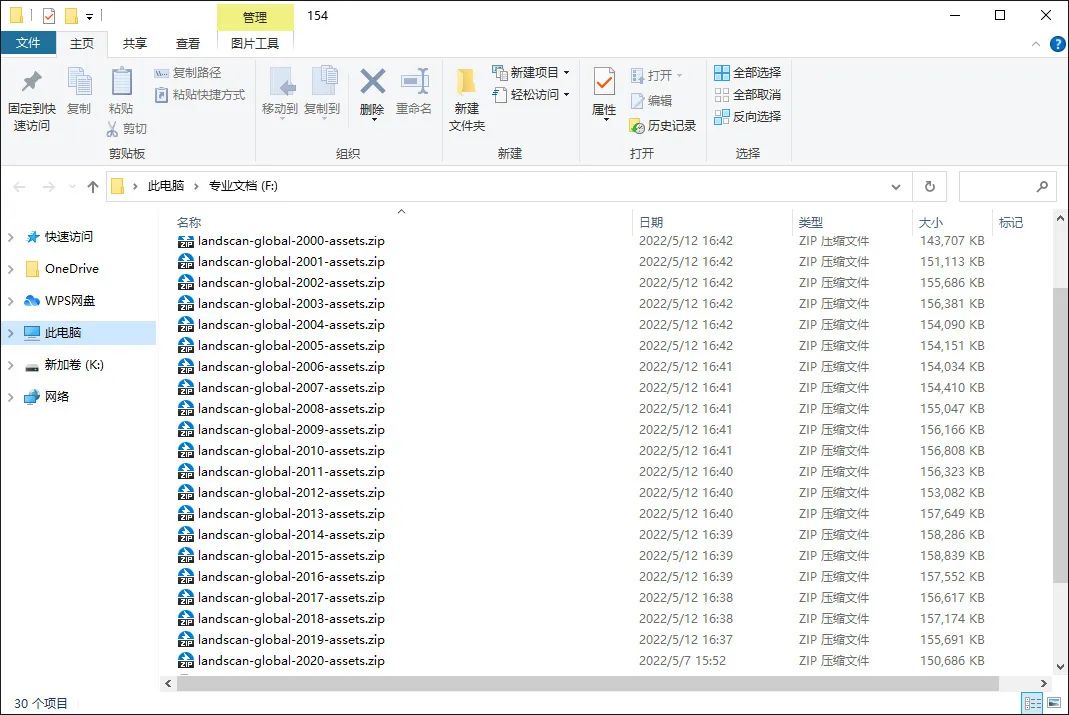Sort by the Size (大小) column header

pyautogui.click(x=931, y=222)
